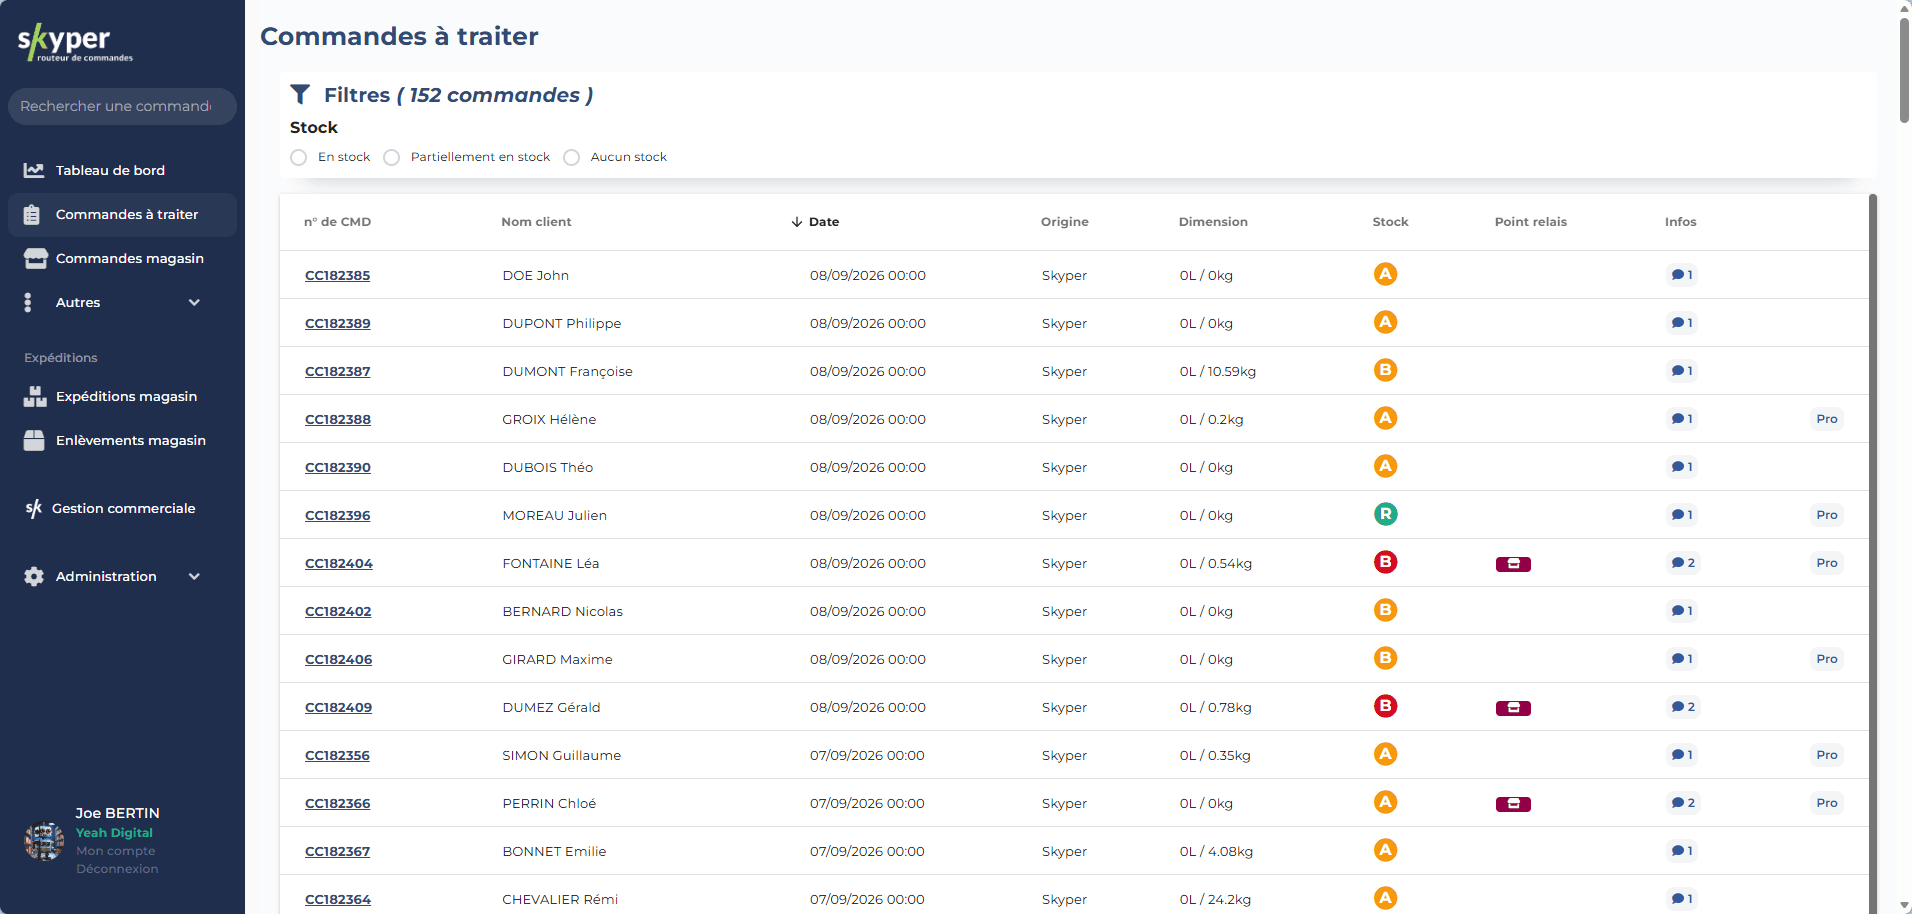Viewport: 1912px width, 914px height.
Task: Click the Joe BERTIN profile avatar
Action: coord(44,841)
